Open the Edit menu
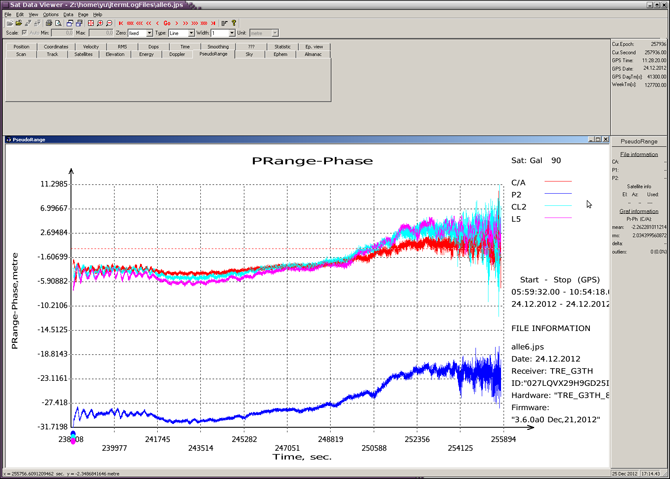 (20, 14)
